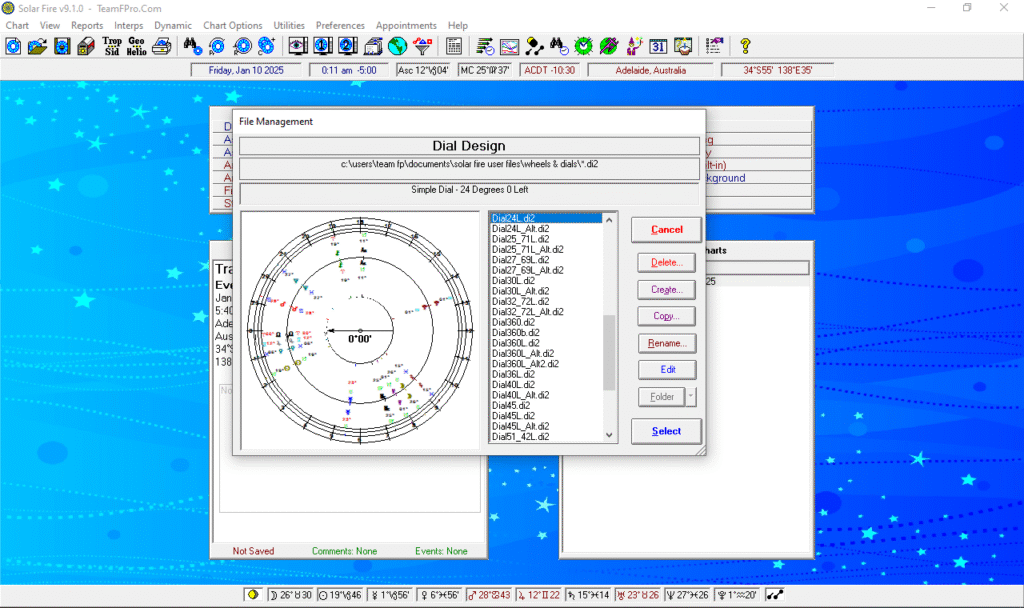Click the birthday cake toolbar icon
Image resolution: width=1024 pixels, height=608 pixels.
click(x=684, y=46)
